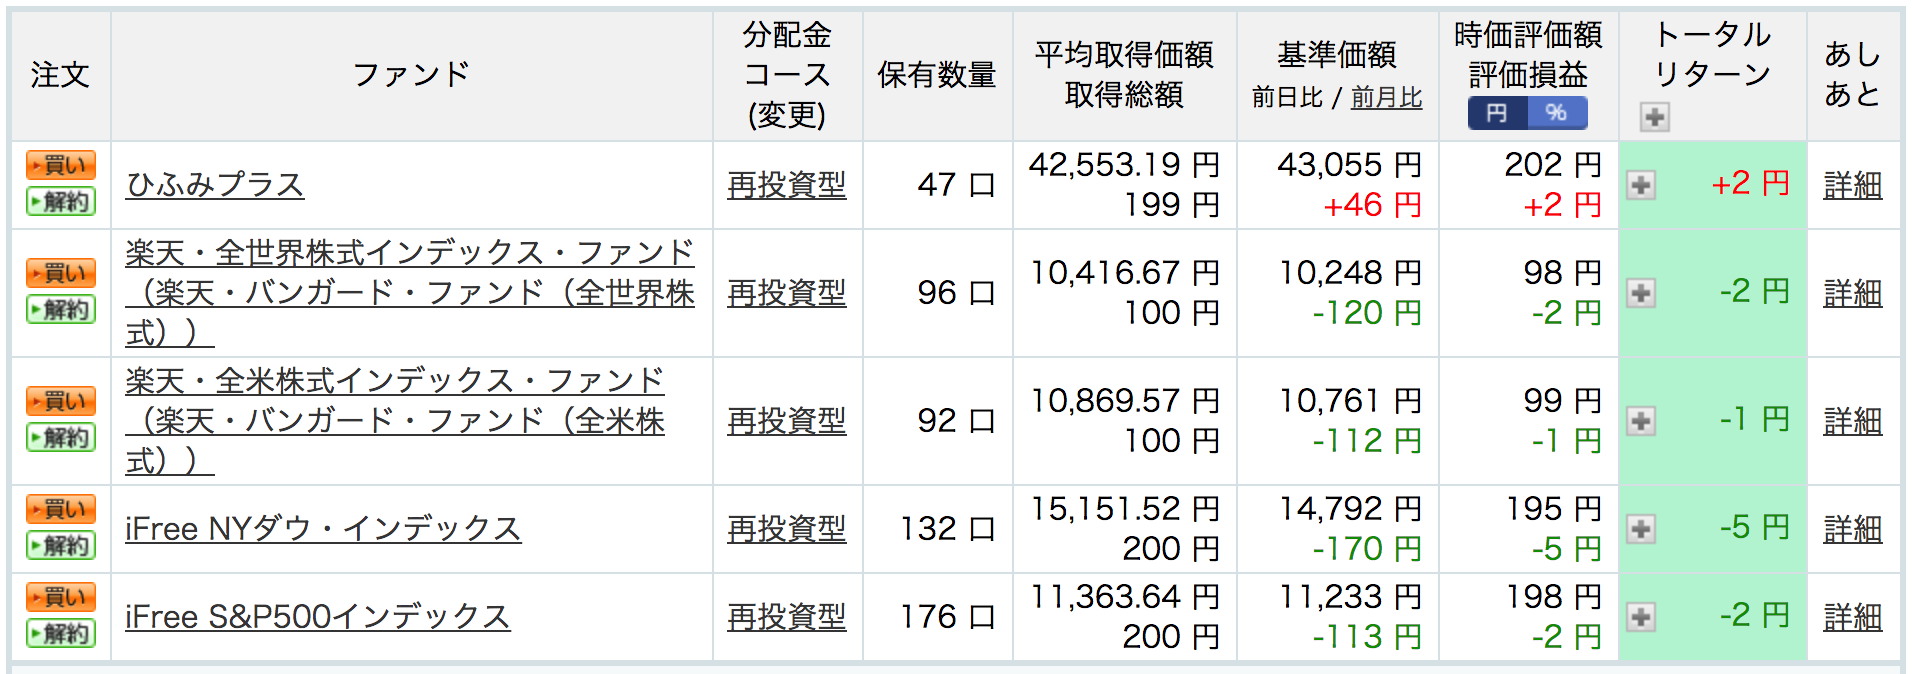Switch valuation display to 円
The height and width of the screenshot is (674, 1912).
(x=1497, y=113)
